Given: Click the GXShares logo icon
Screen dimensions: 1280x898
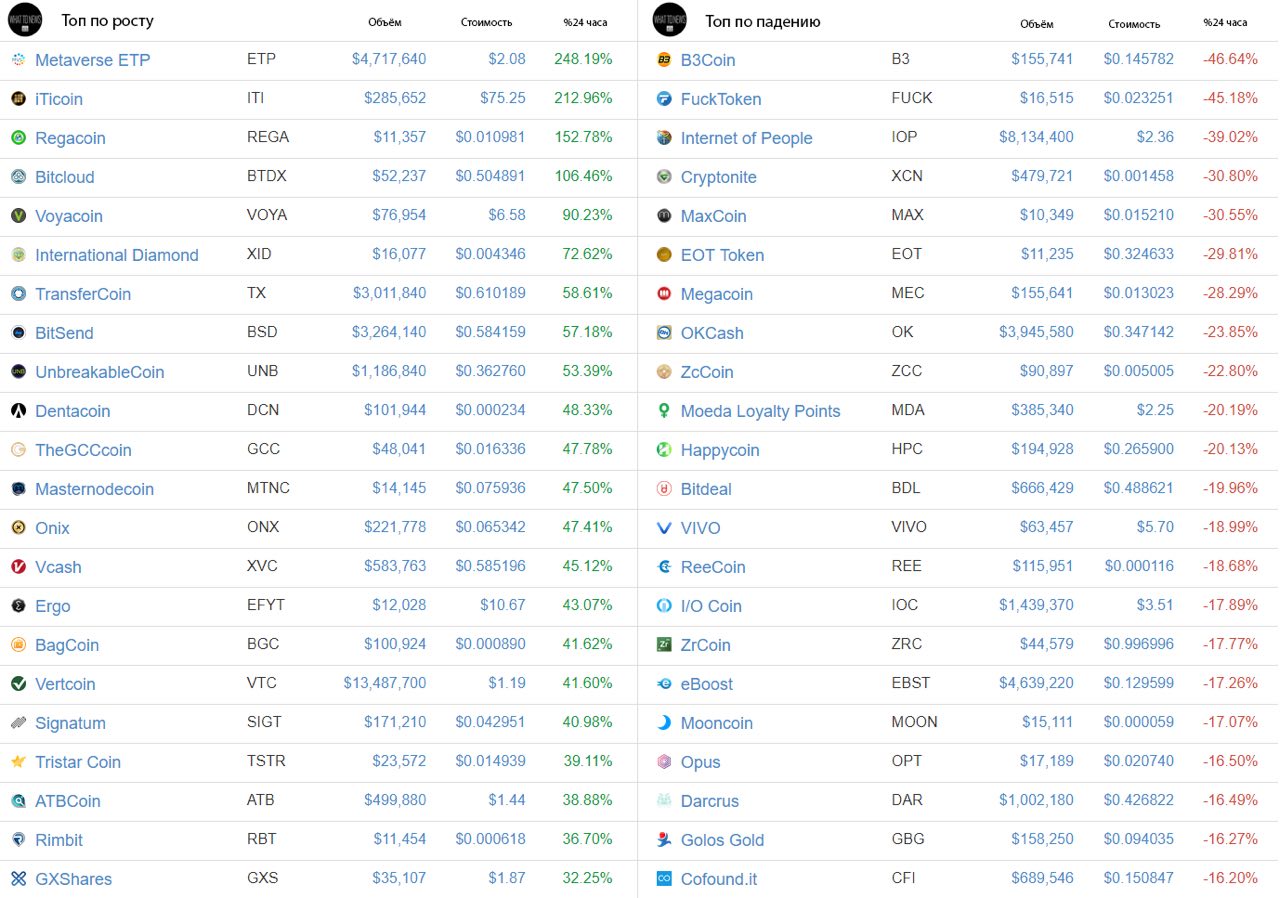Looking at the screenshot, I should [18, 879].
